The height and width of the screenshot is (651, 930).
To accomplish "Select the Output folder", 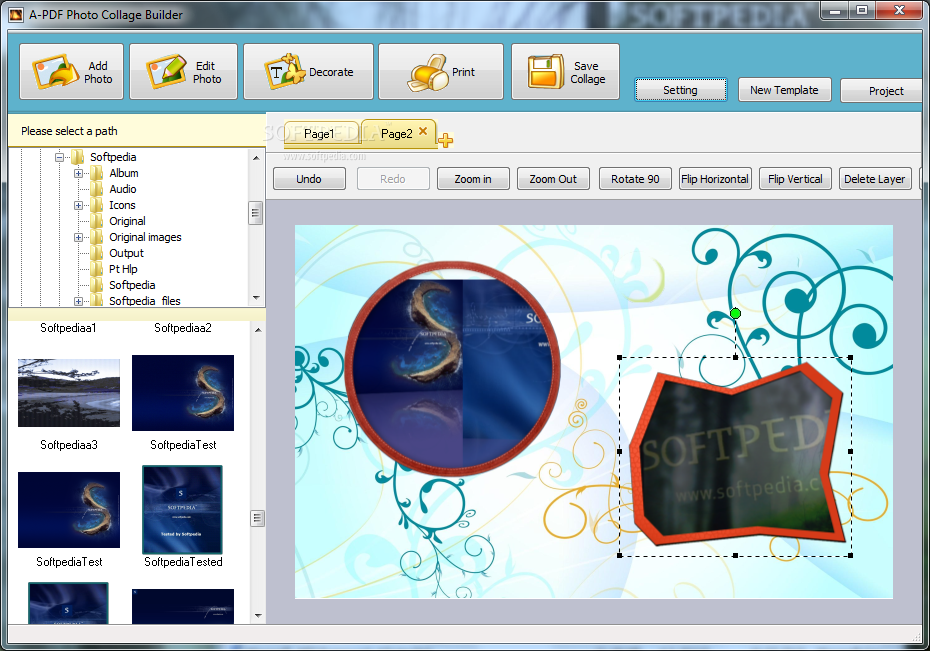I will [126, 253].
